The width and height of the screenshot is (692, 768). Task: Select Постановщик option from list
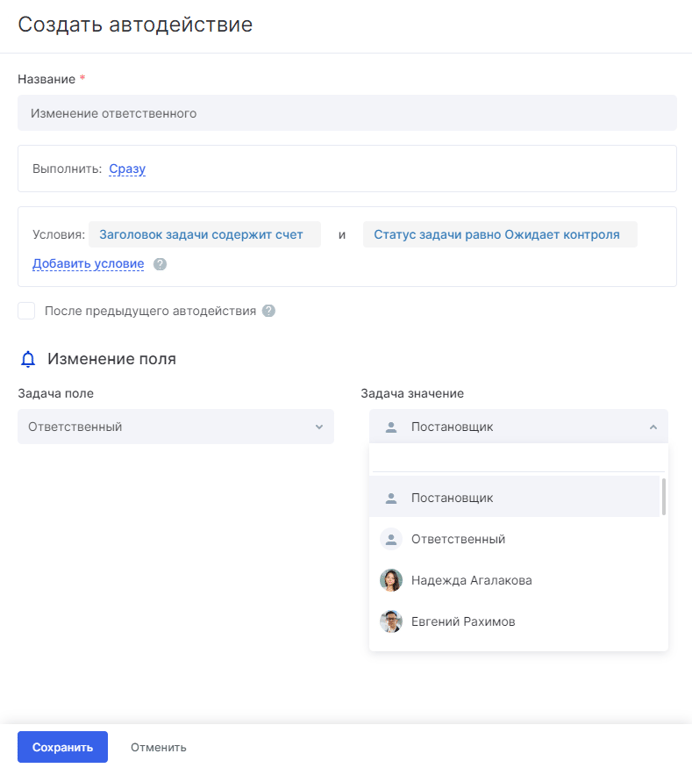(x=452, y=498)
